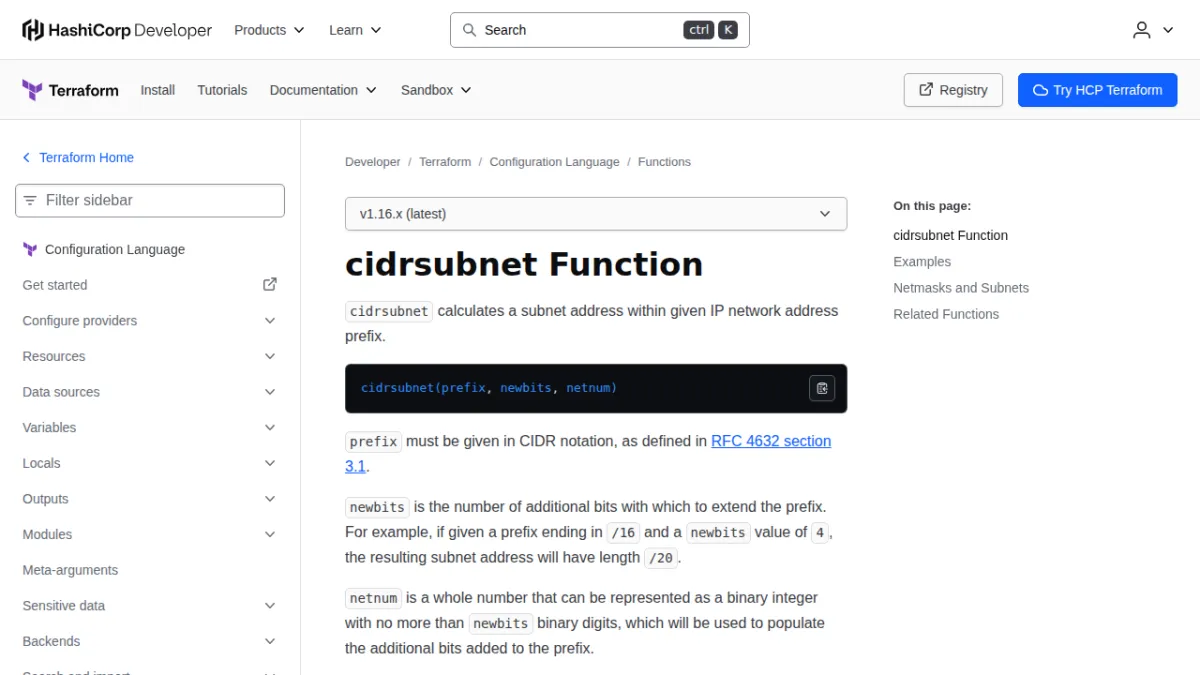
Task: Expand the Configure providers section
Action: click(x=270, y=321)
